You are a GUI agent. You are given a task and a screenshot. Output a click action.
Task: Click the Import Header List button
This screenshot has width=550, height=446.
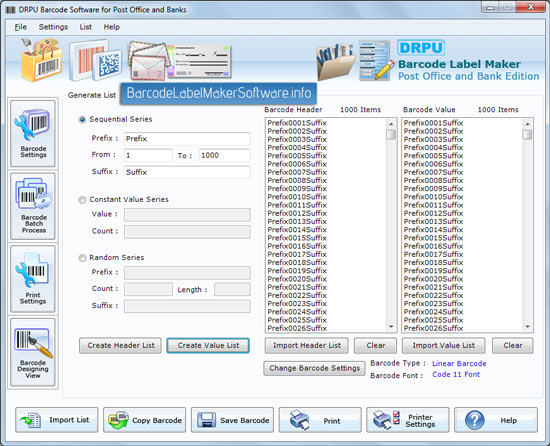point(307,345)
